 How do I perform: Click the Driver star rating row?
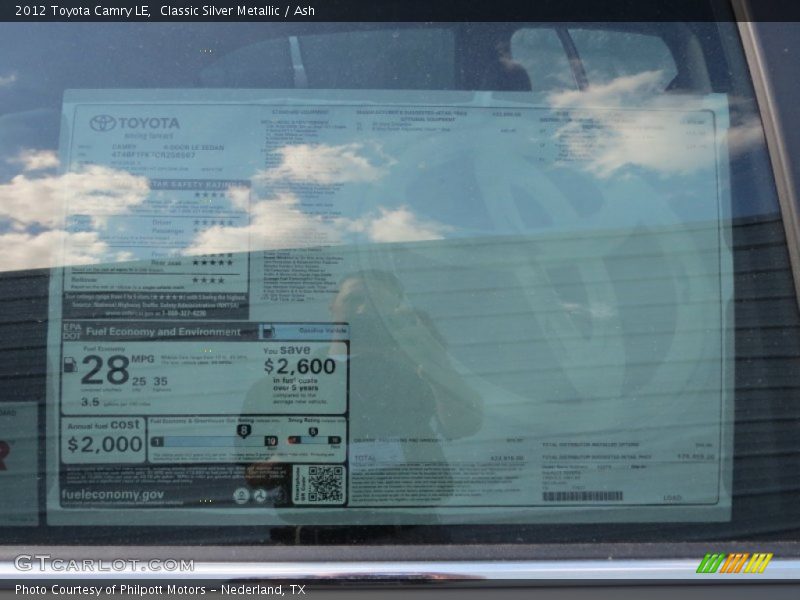point(193,223)
